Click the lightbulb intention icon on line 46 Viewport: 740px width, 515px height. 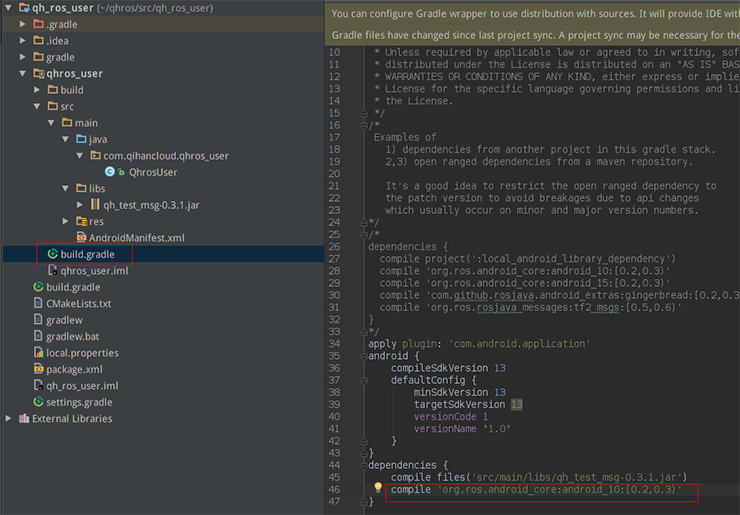click(378, 488)
